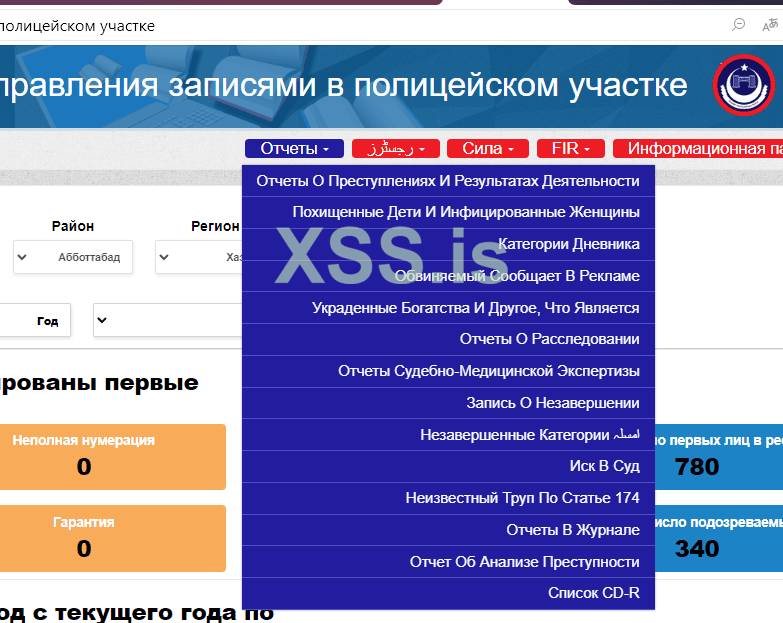Click the blue card showing 340
Viewport: 783px width, 623px height.
718,538
